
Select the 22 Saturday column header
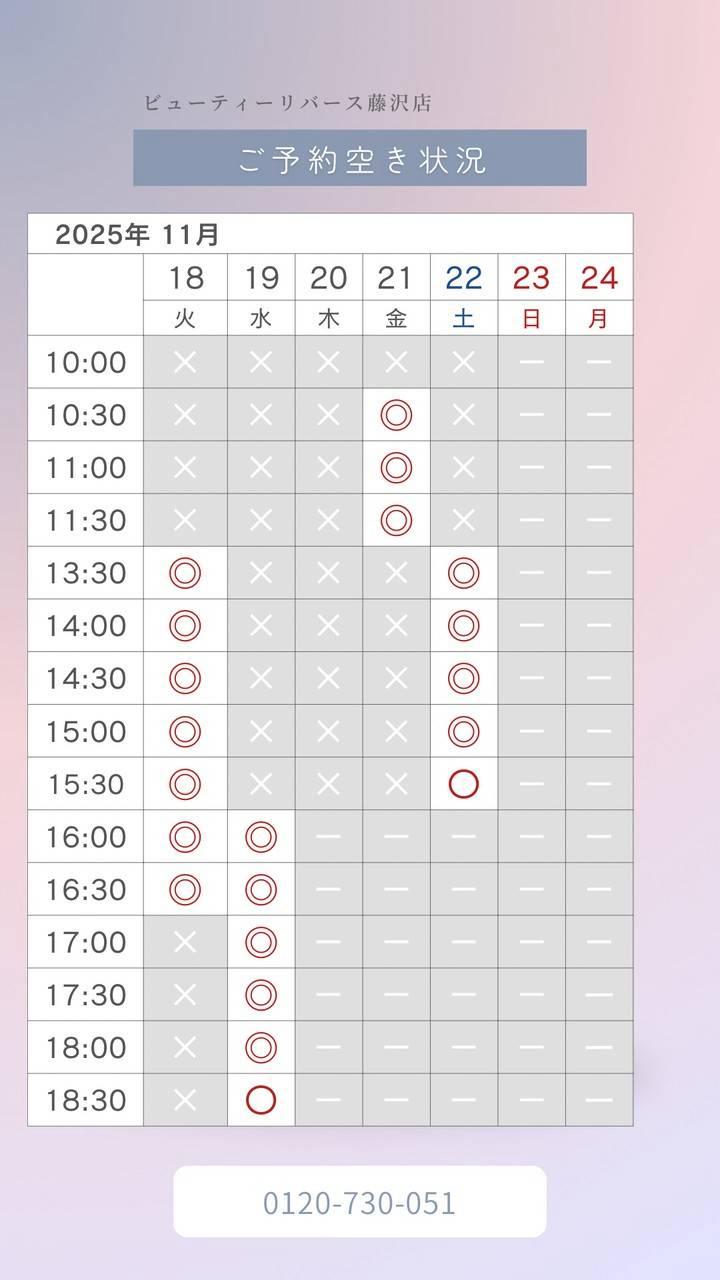pos(464,295)
